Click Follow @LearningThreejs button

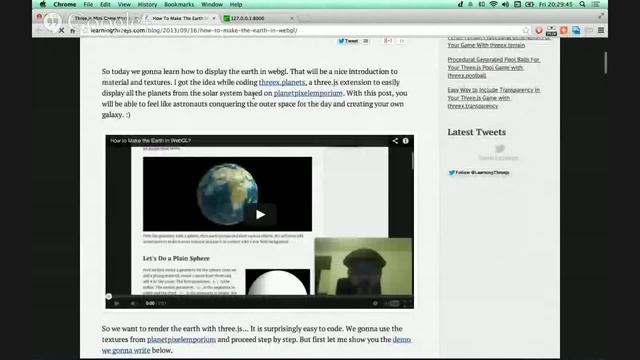(479, 173)
